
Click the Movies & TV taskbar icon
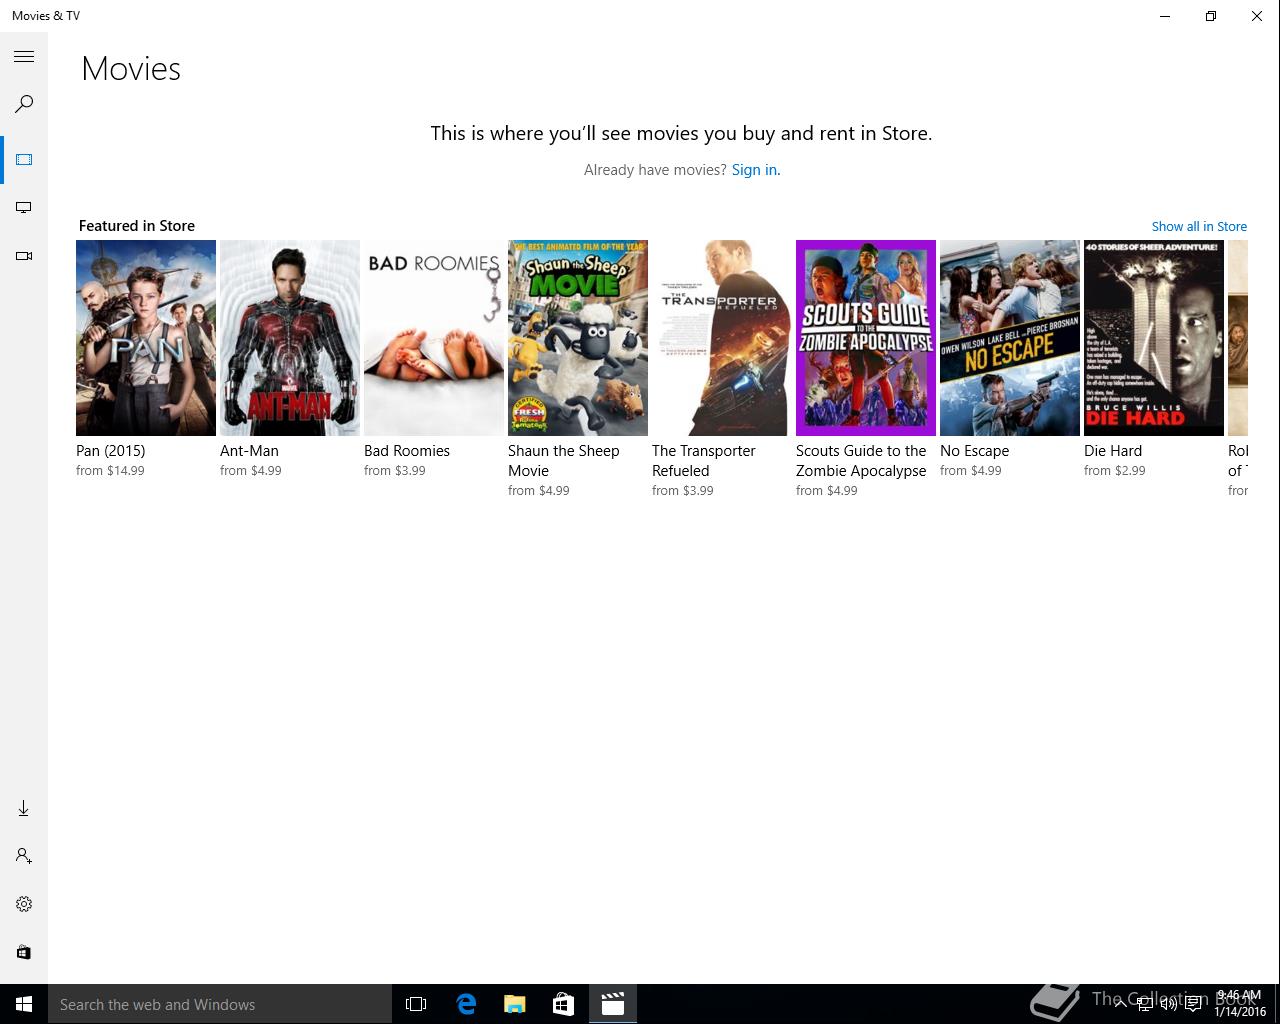pos(613,1004)
